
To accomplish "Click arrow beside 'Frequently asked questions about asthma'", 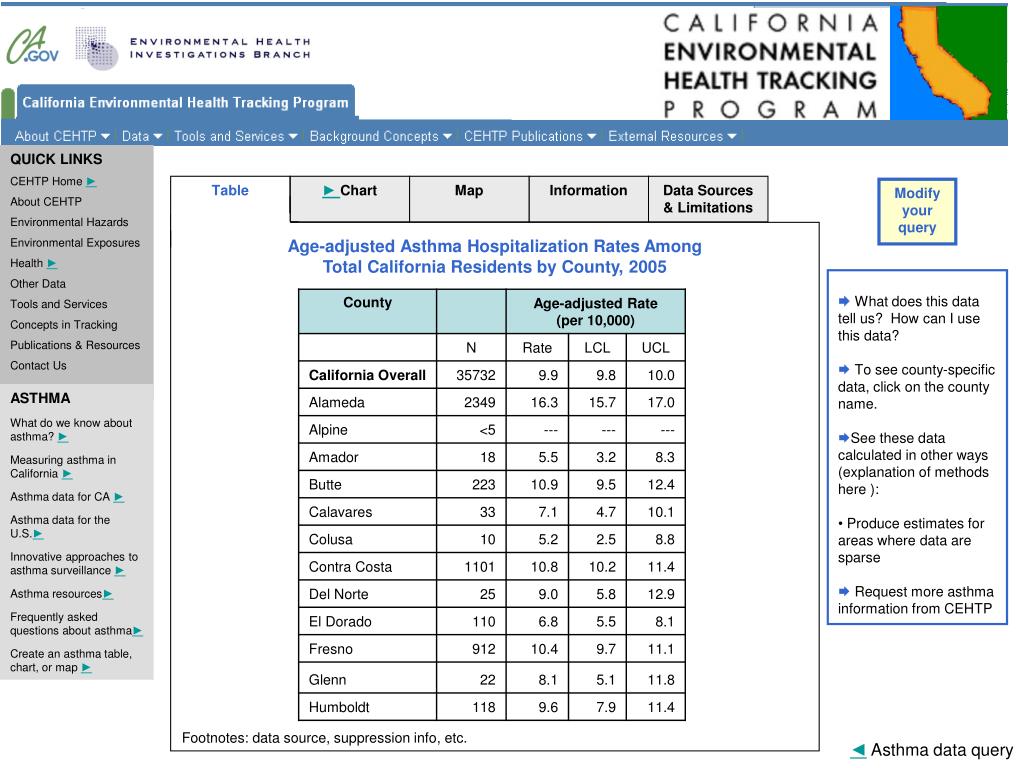I will click(138, 632).
